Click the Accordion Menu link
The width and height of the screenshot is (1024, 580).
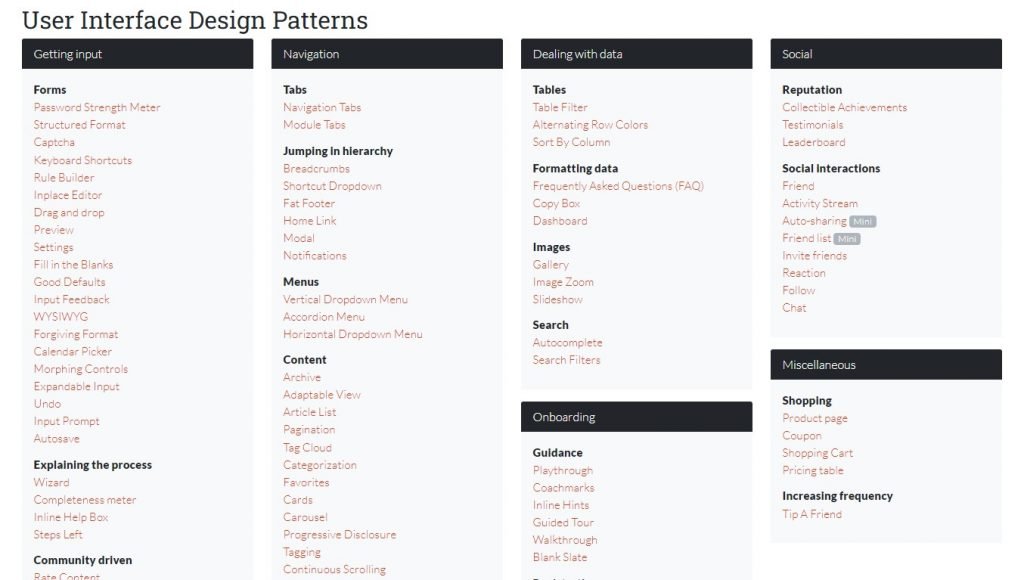coord(324,317)
